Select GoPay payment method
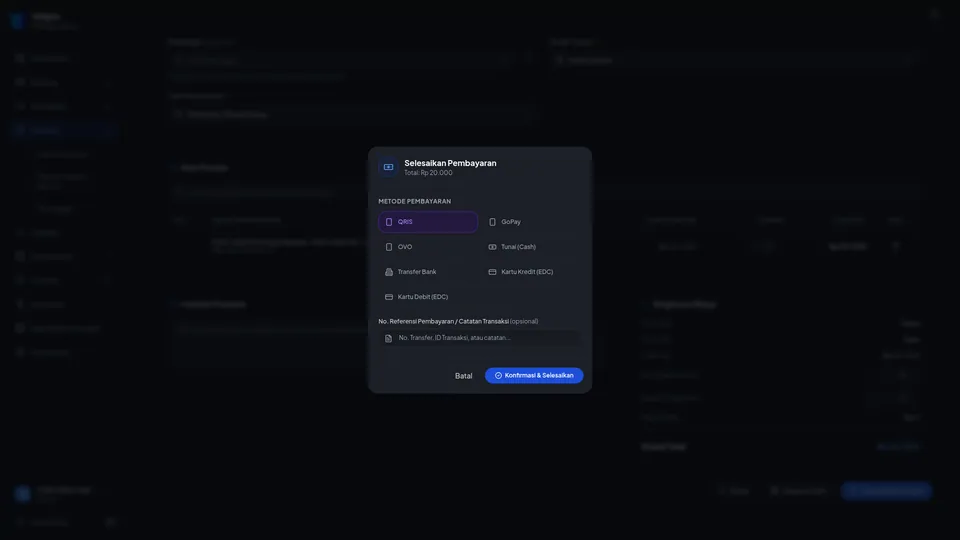This screenshot has height=540, width=960. pos(531,222)
